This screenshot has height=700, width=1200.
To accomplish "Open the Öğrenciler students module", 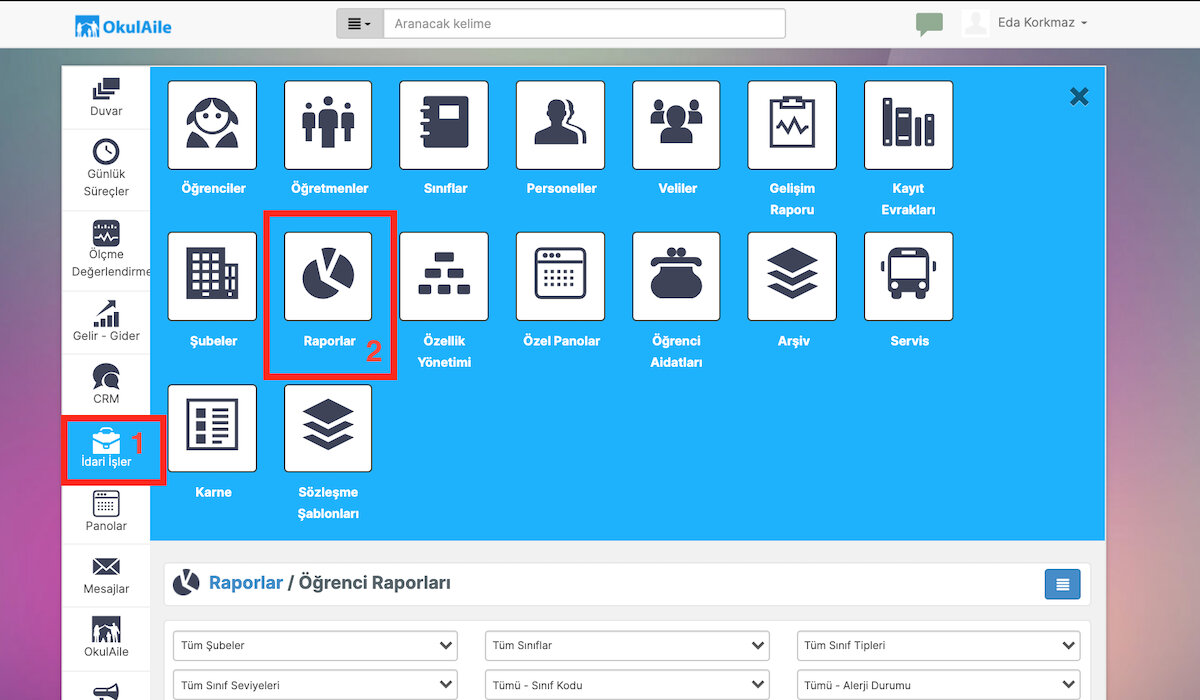I will [x=212, y=125].
